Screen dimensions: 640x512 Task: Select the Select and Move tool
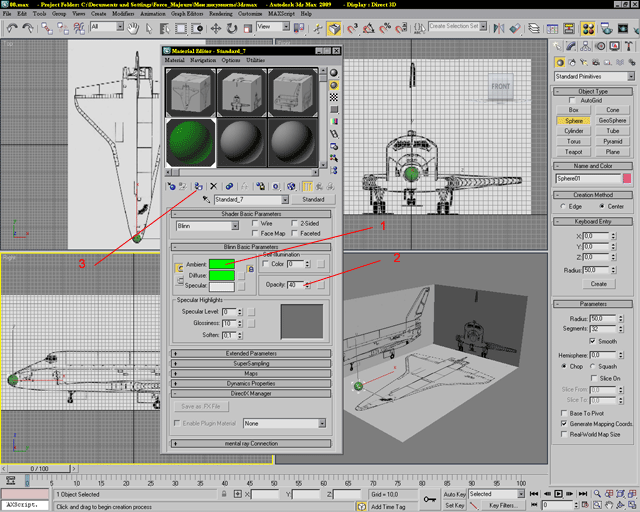pyautogui.click(x=216, y=28)
